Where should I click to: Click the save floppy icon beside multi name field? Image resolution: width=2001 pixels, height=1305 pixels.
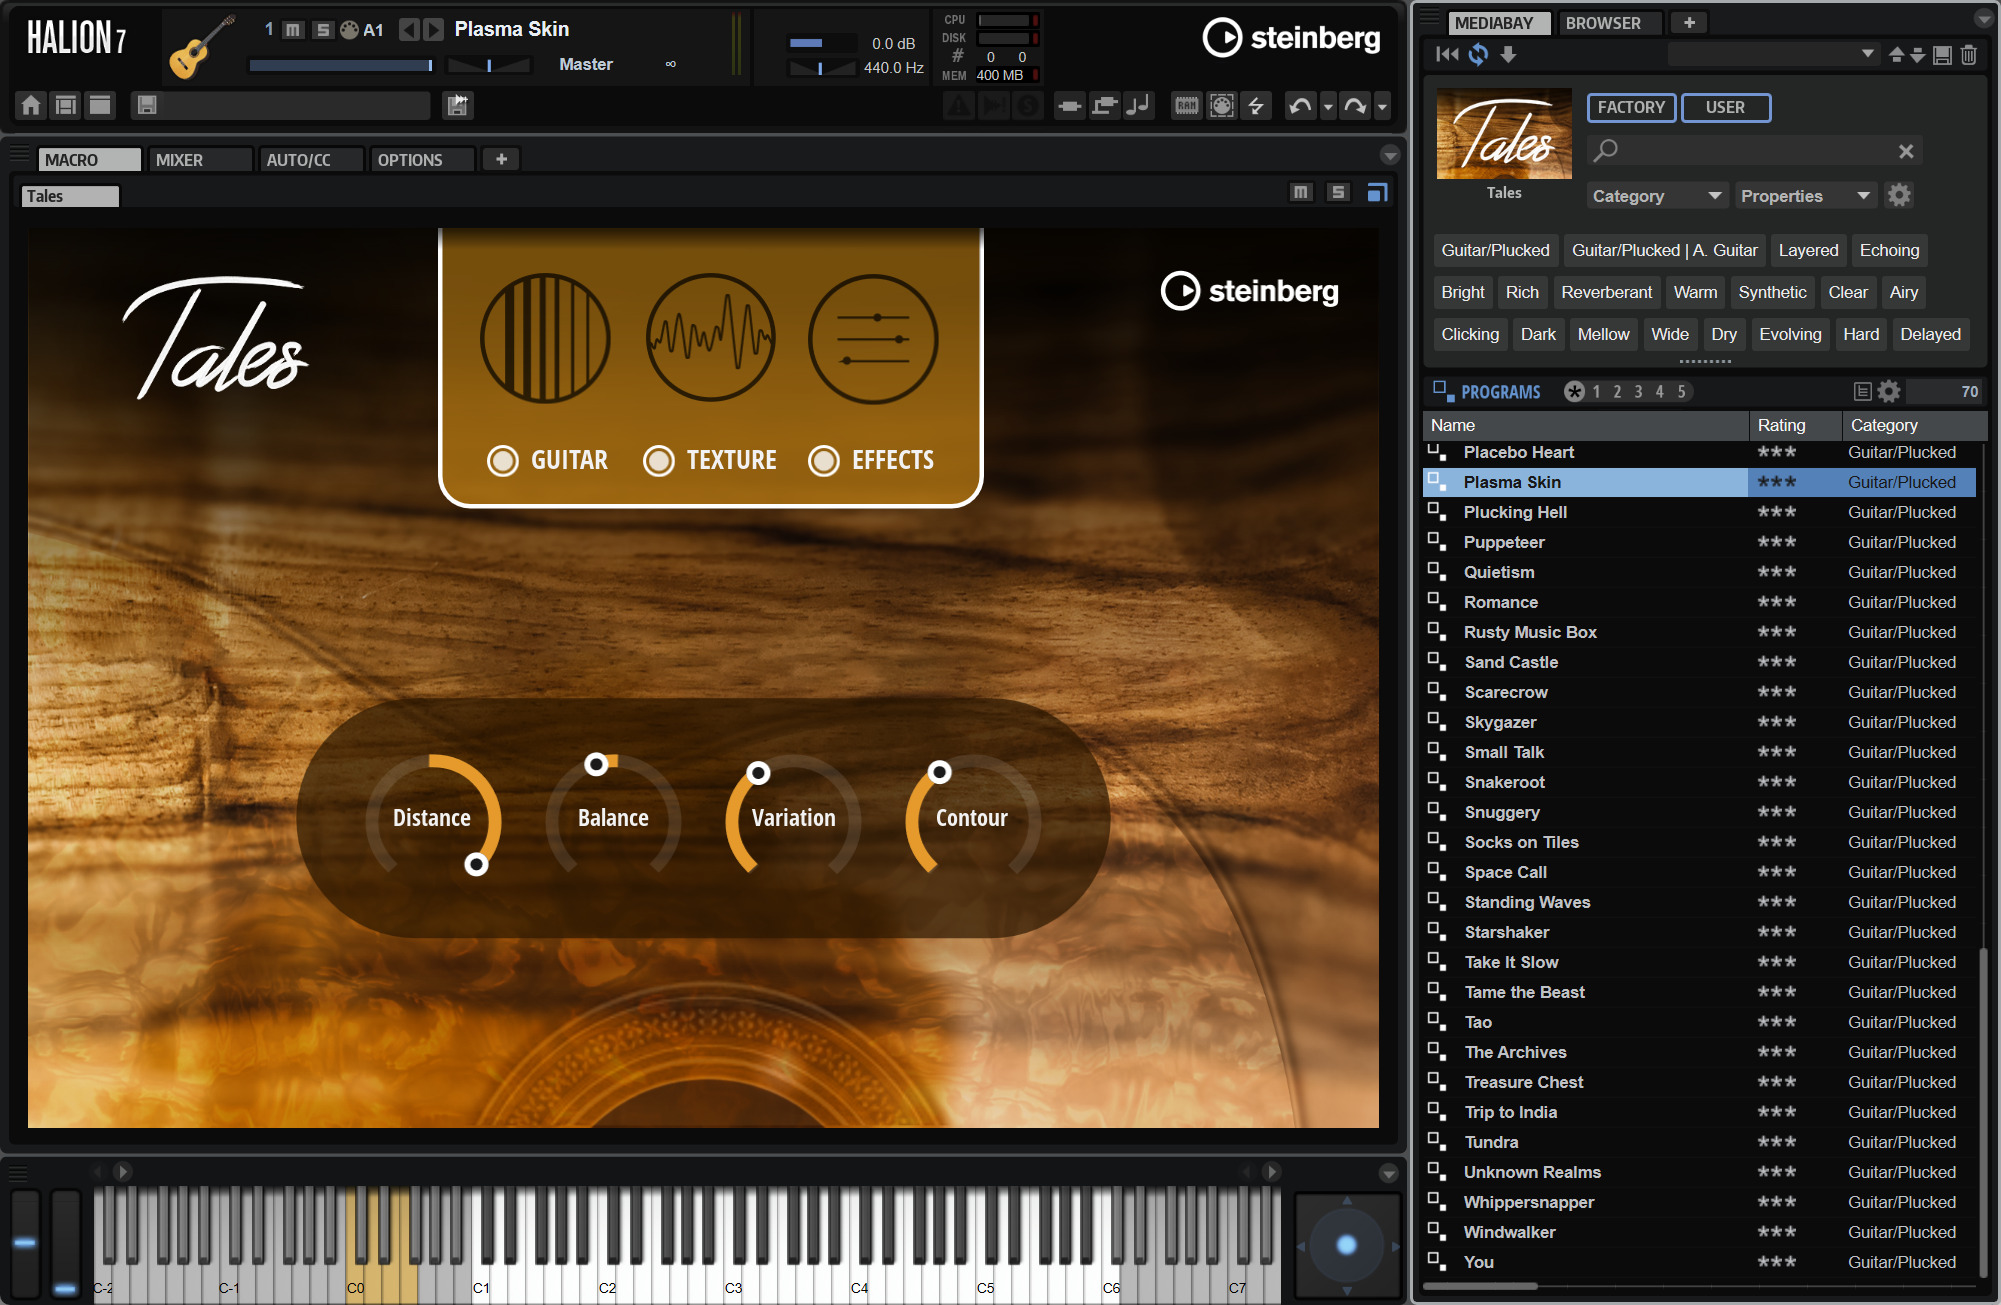tap(147, 105)
